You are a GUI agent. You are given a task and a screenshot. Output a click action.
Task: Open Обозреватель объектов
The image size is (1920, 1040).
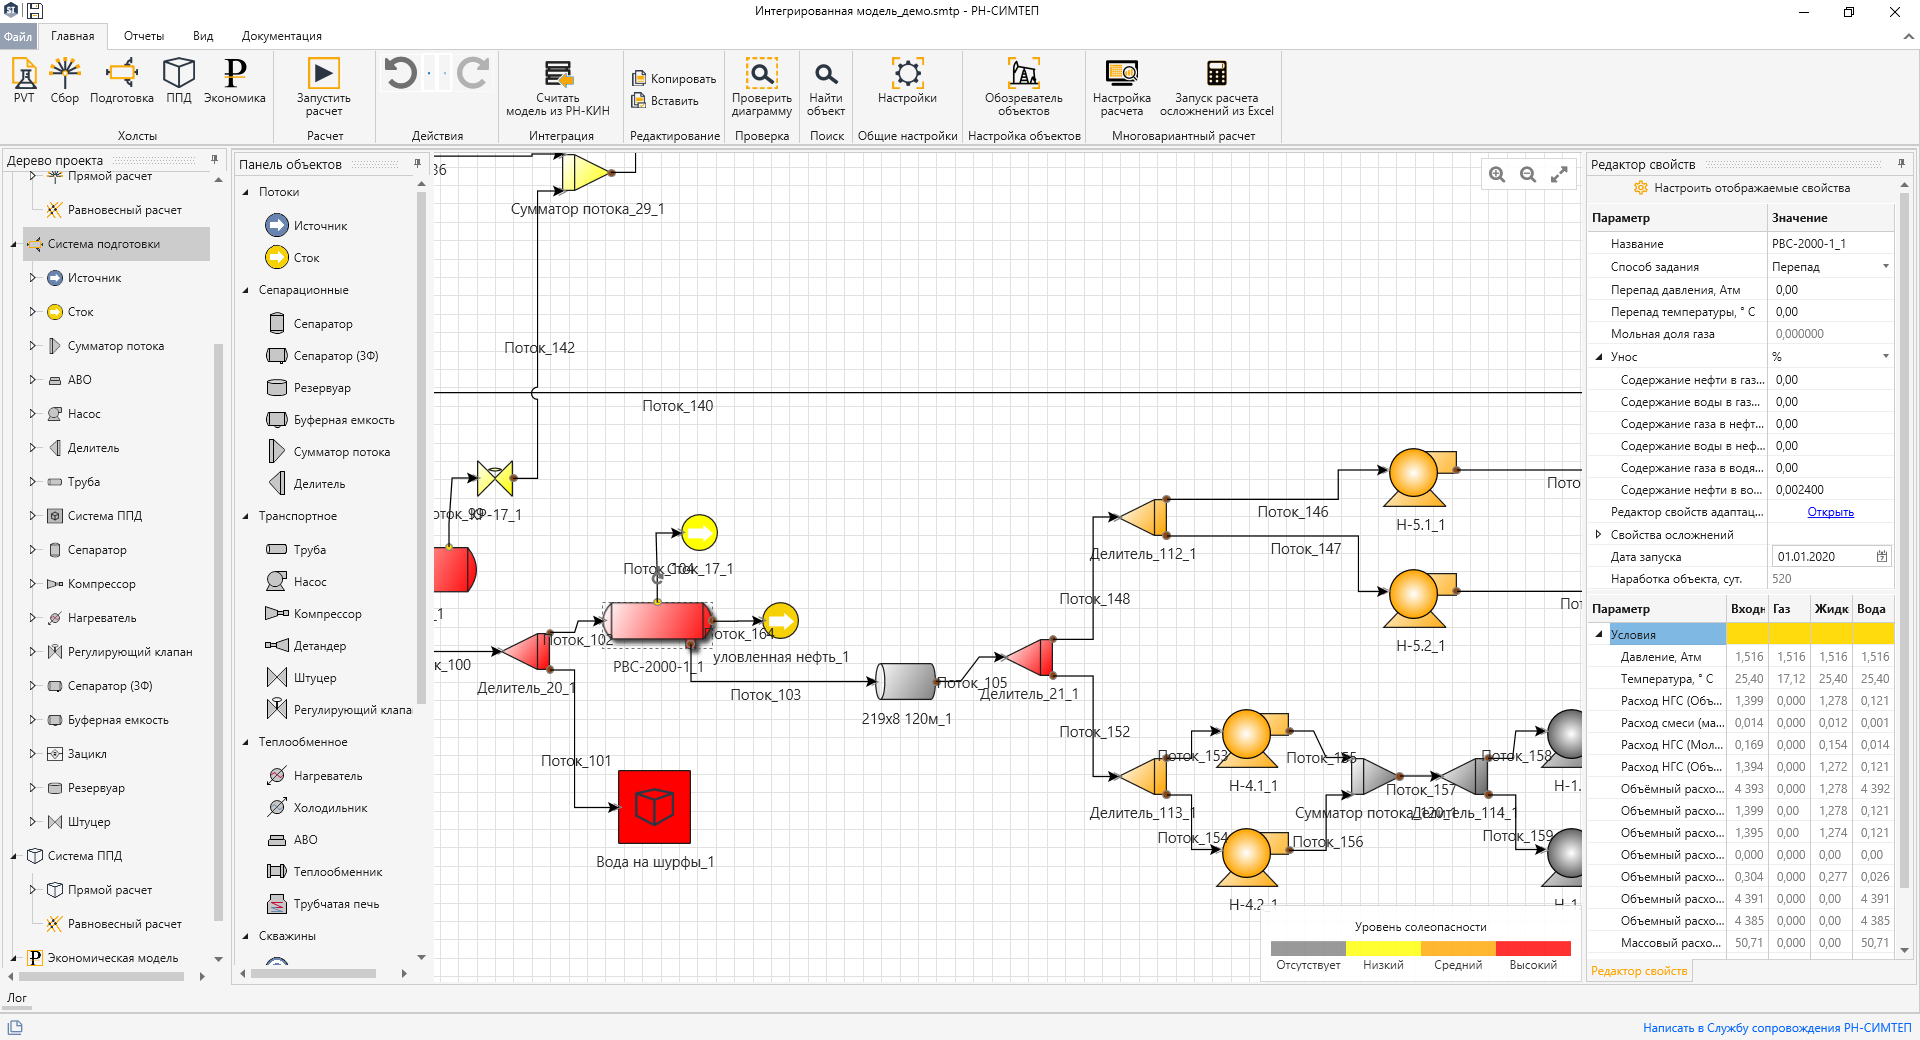[1024, 87]
